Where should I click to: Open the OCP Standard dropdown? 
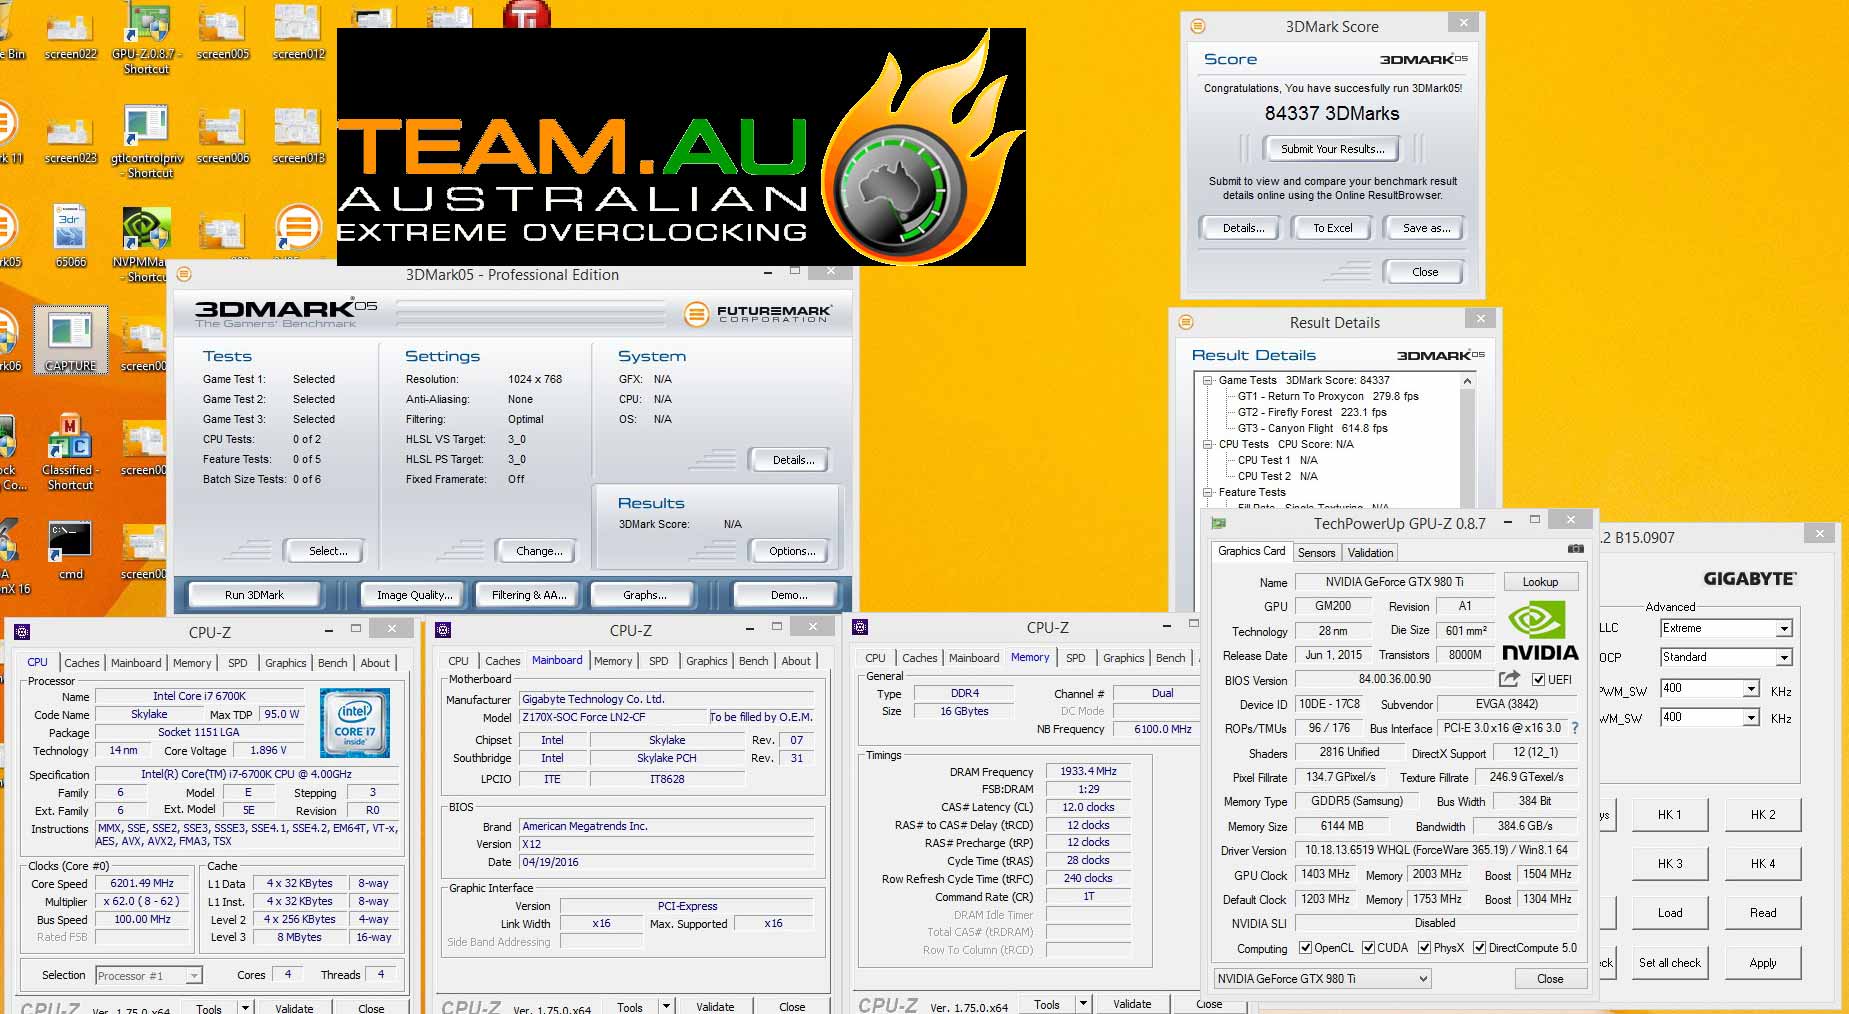(x=1784, y=657)
